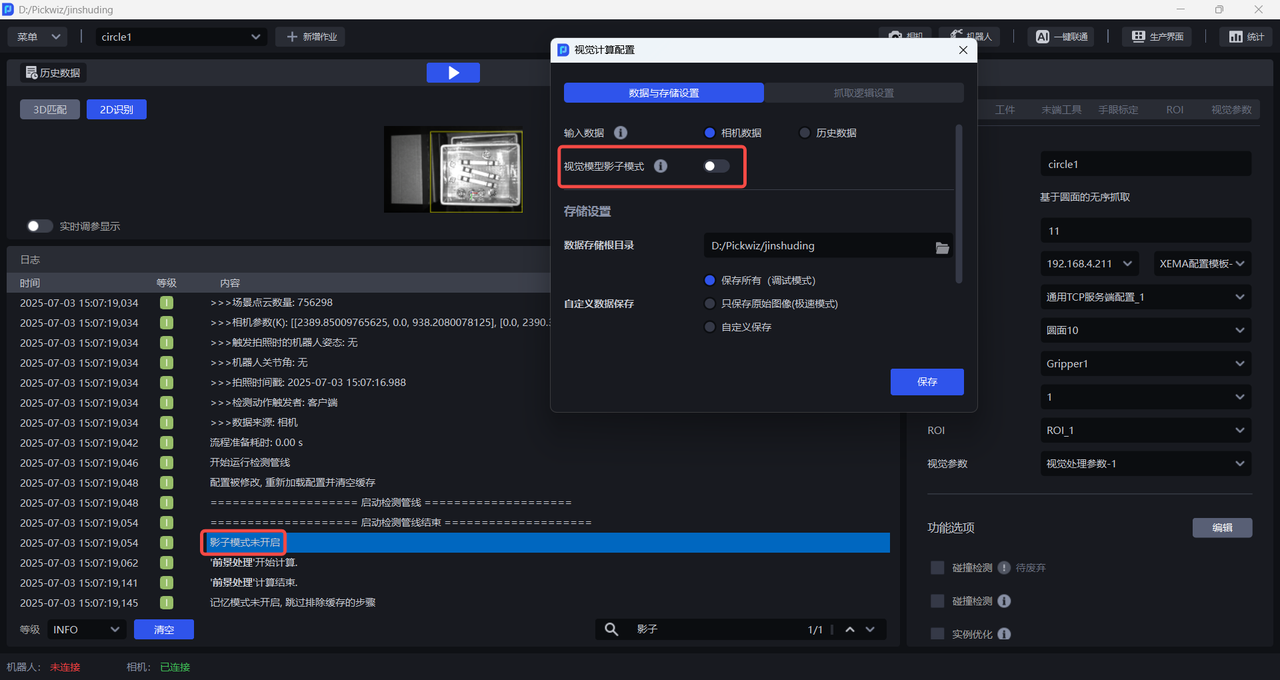Enable the 视觉模型影子模式 toggle switch
The image size is (1280, 680).
point(716,166)
